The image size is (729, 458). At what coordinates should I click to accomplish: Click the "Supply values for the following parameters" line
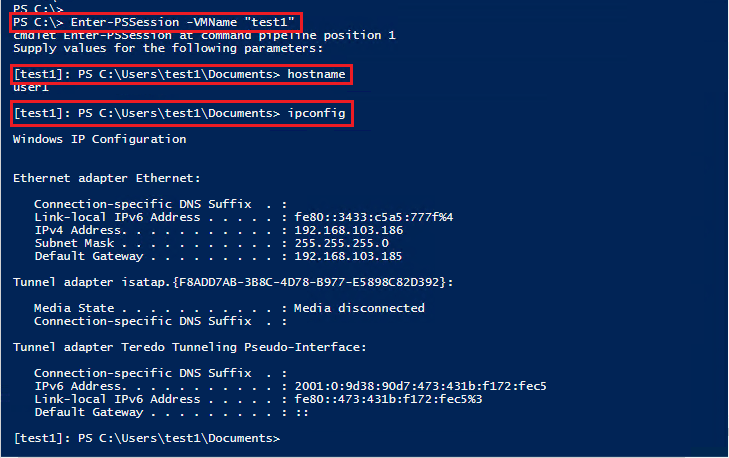pyautogui.click(x=168, y=48)
